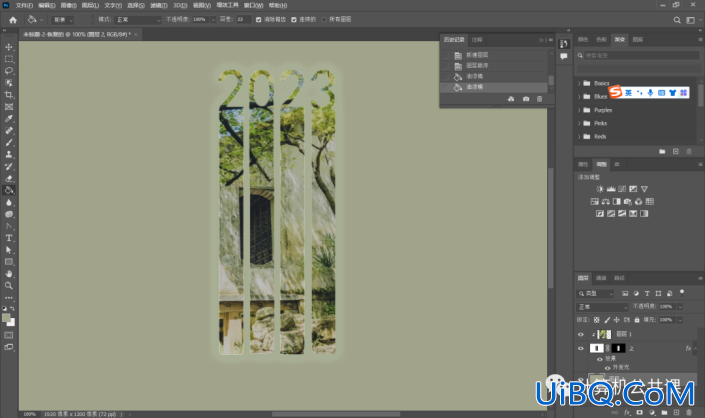Click the foreground color swatch

6,318
